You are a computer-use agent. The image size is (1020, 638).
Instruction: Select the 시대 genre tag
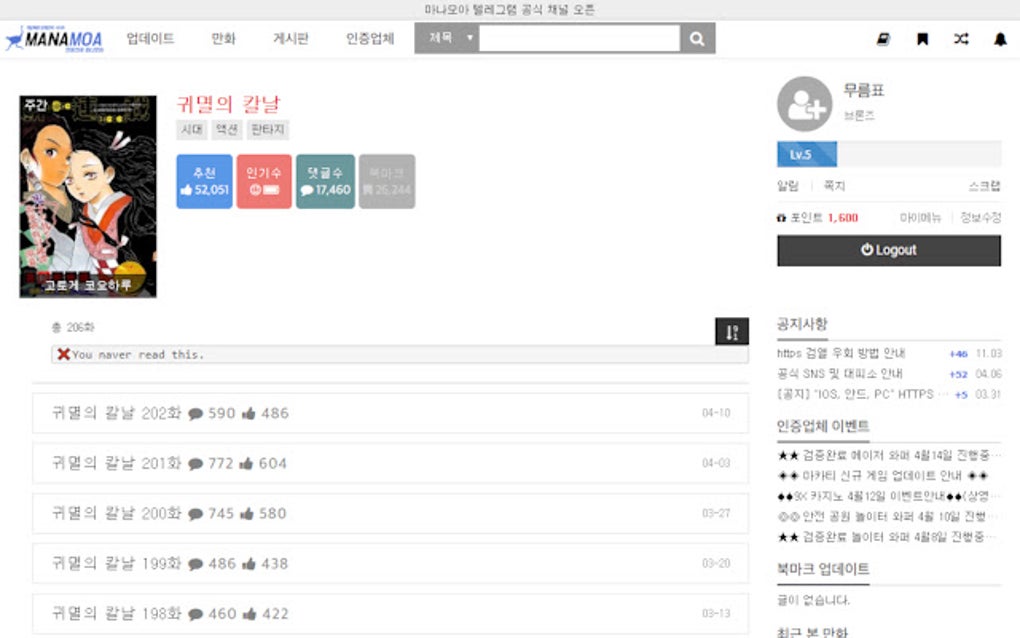[x=191, y=129]
